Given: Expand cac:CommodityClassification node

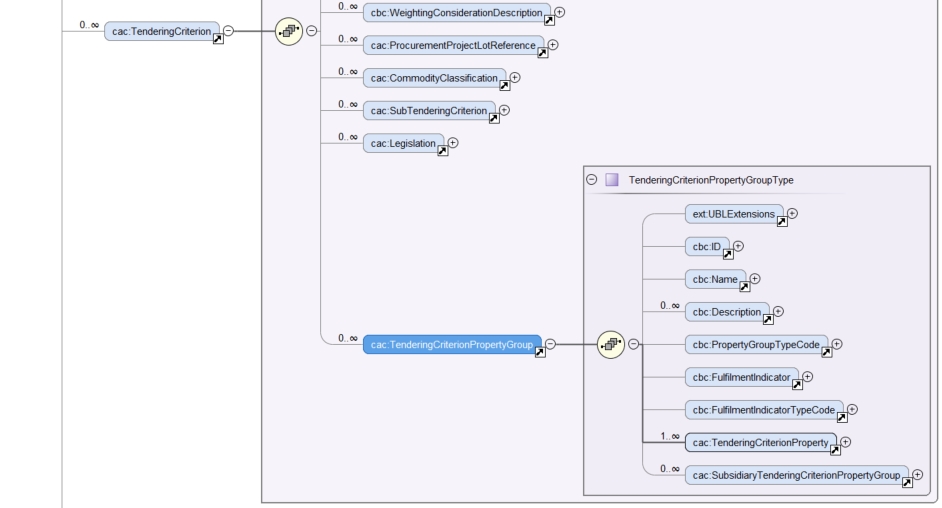Looking at the screenshot, I should click(x=515, y=77).
